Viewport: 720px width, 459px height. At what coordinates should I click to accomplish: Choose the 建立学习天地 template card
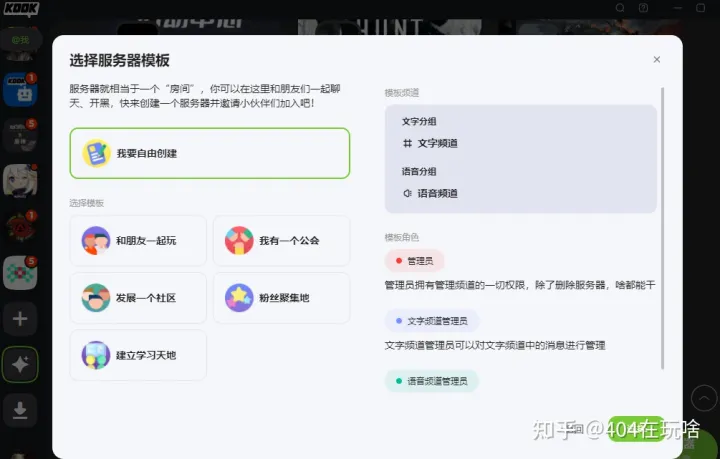pyautogui.click(x=138, y=355)
